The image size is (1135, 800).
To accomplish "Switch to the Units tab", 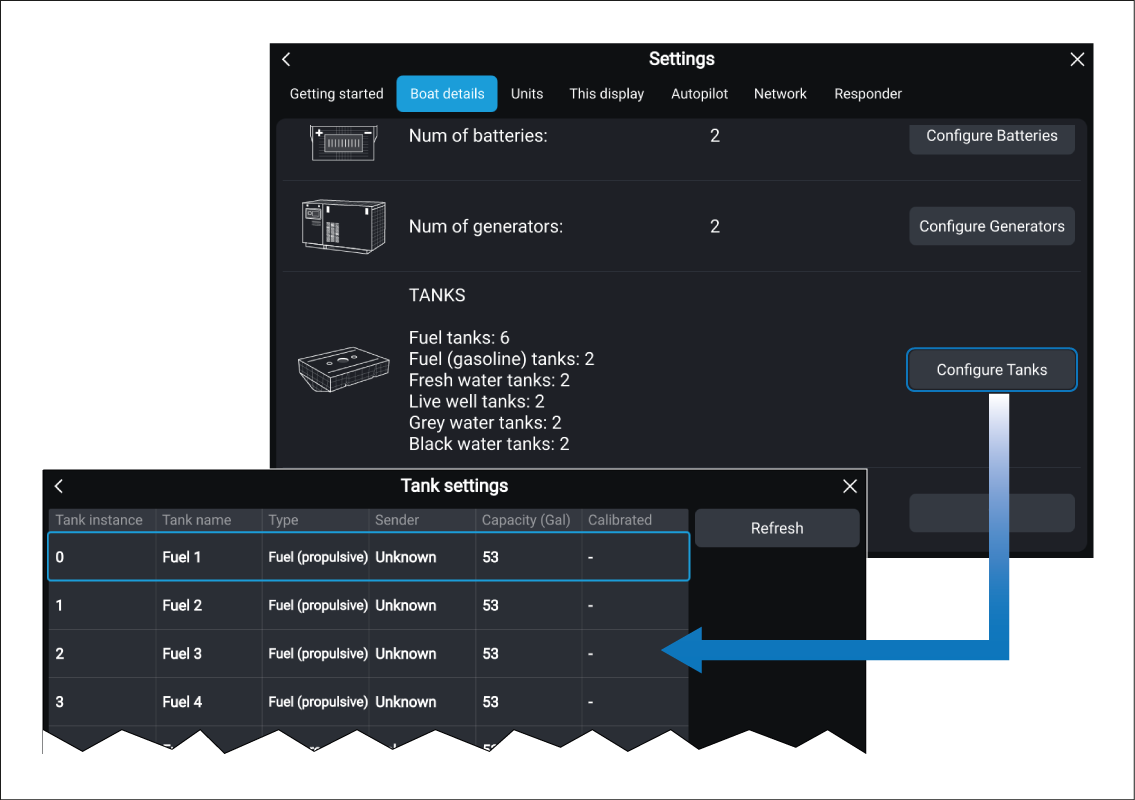I will 527,94.
